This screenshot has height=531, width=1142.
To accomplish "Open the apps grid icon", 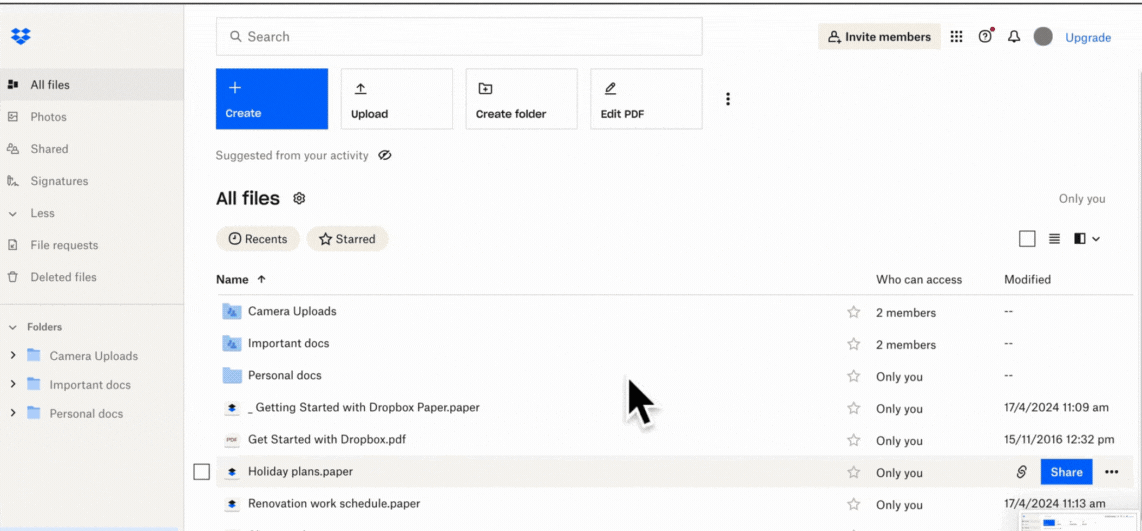I will (956, 37).
